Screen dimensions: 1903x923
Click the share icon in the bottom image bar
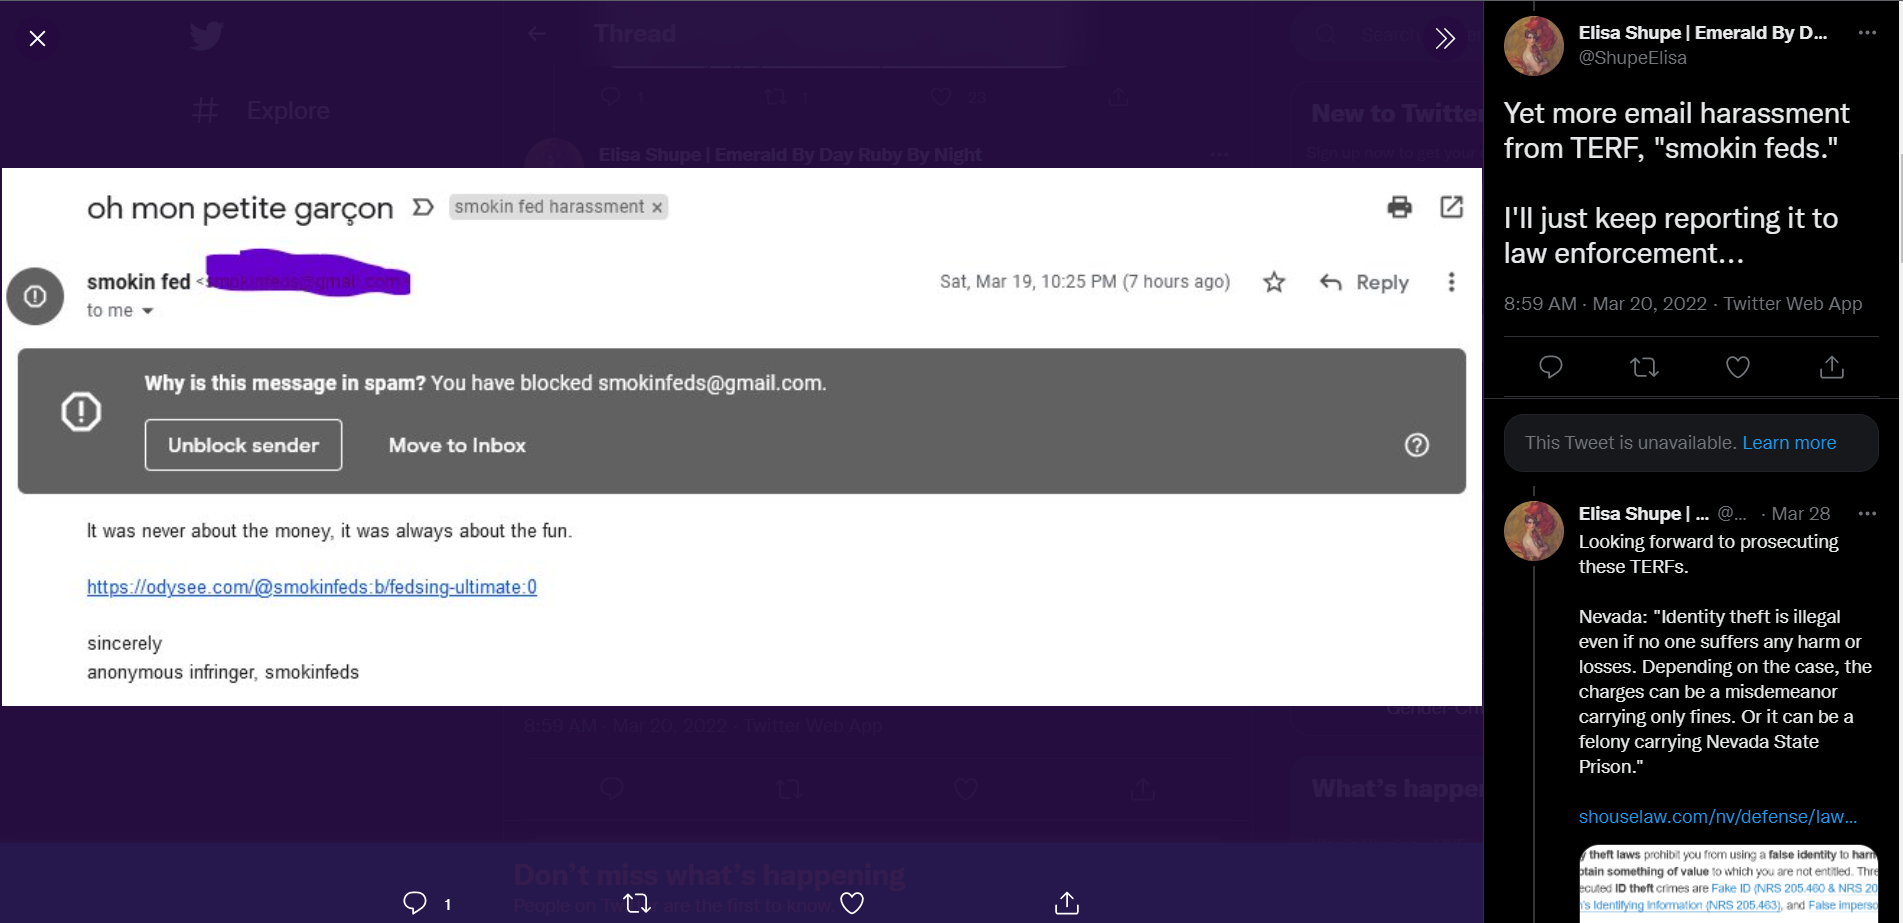(x=1067, y=903)
